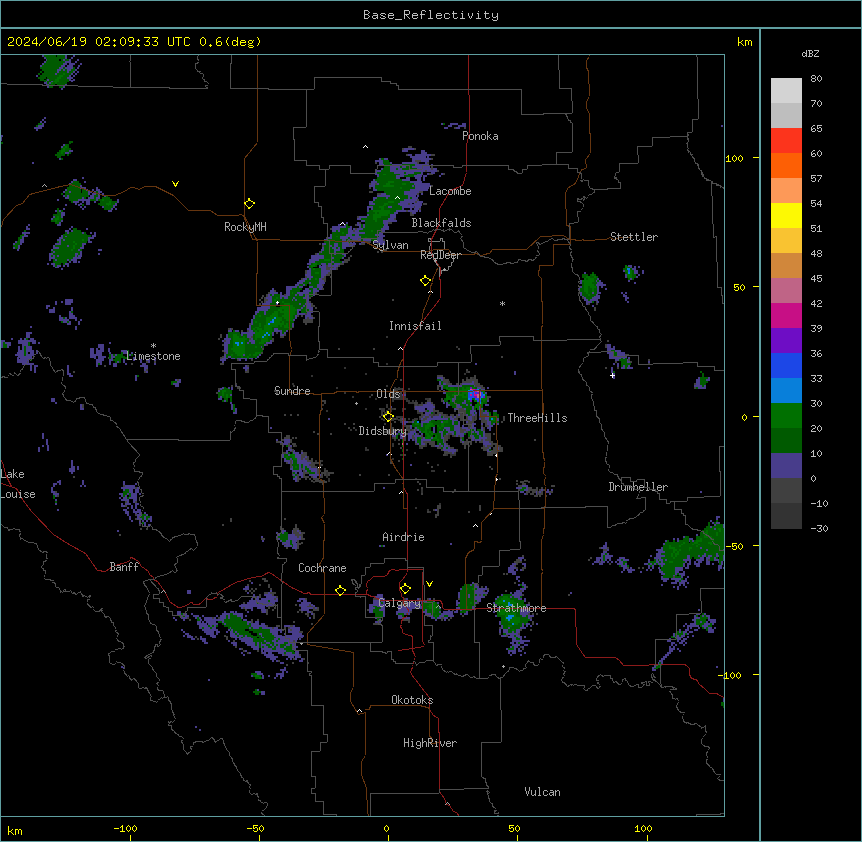Click the yellow 54 dBZ legend swatch
The image size is (862, 842).
786,215
